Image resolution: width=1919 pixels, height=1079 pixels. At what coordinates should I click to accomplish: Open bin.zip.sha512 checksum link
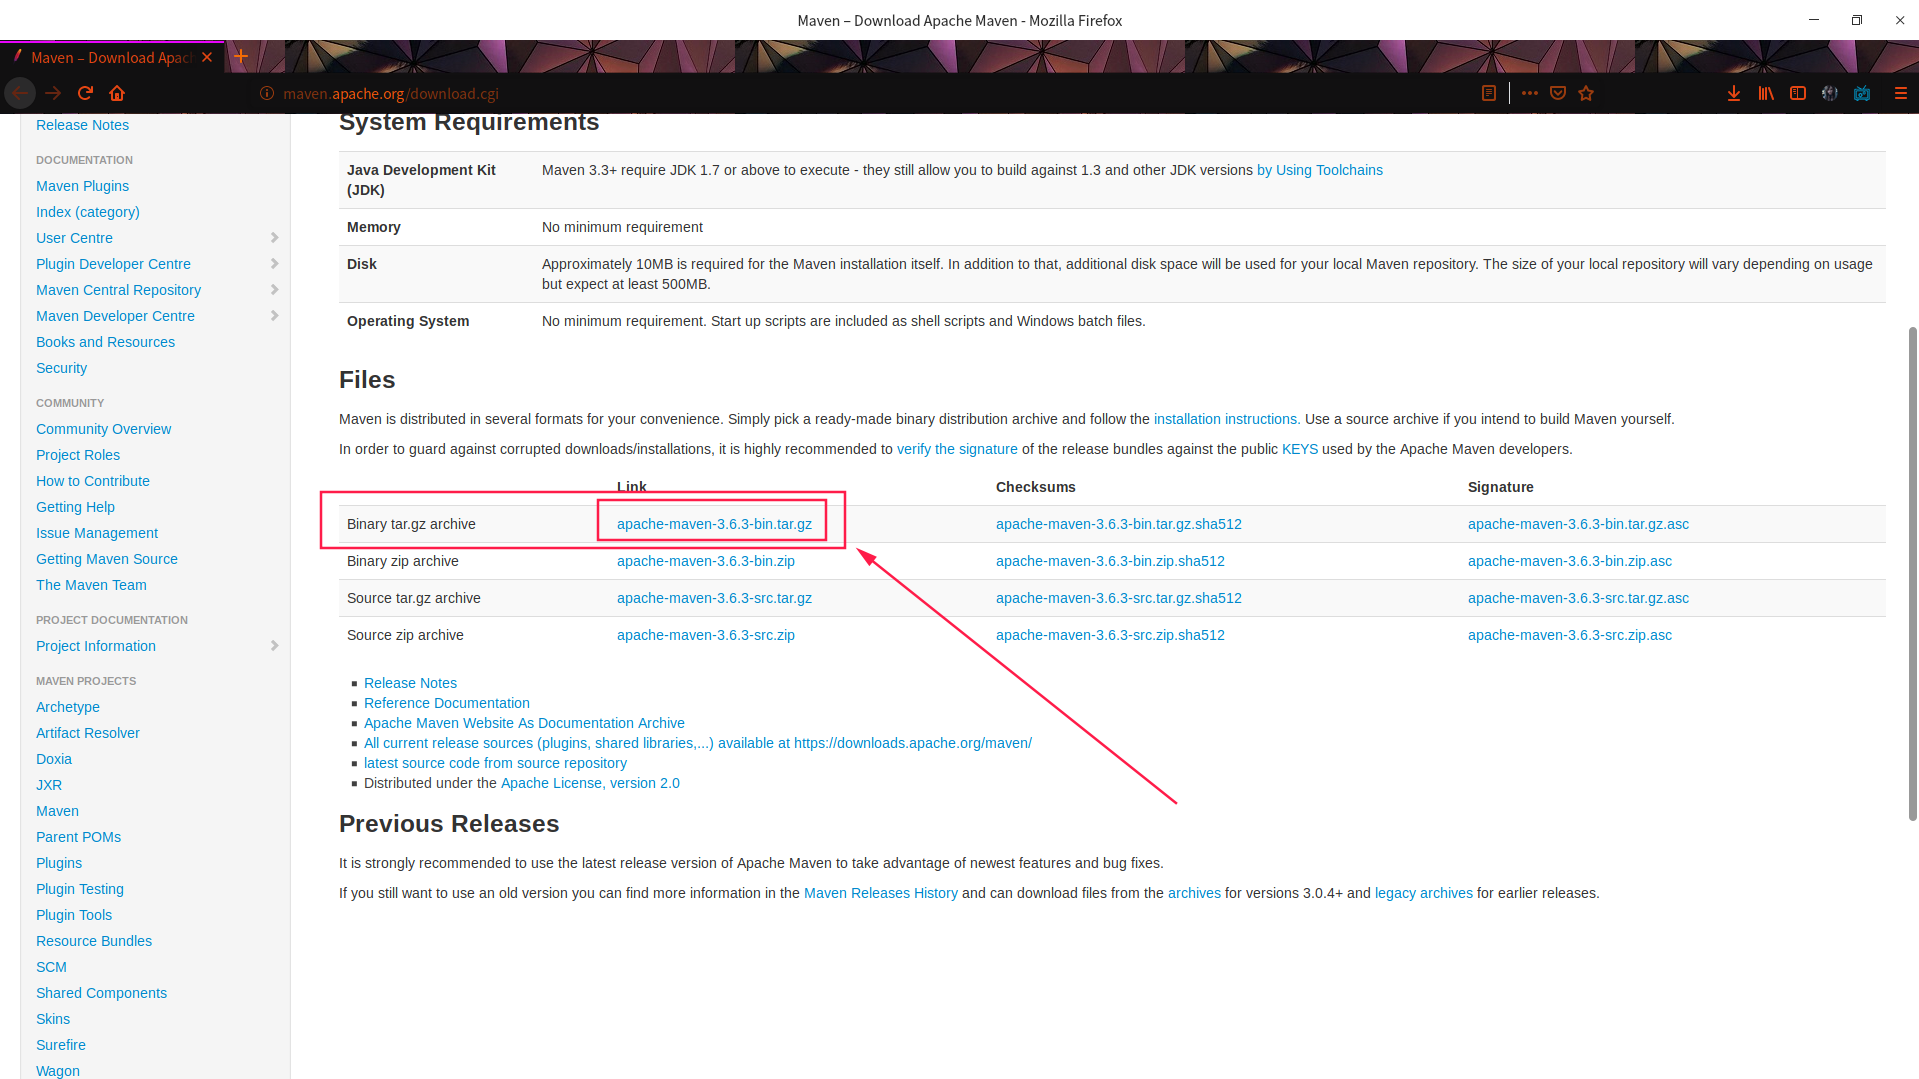(1110, 561)
